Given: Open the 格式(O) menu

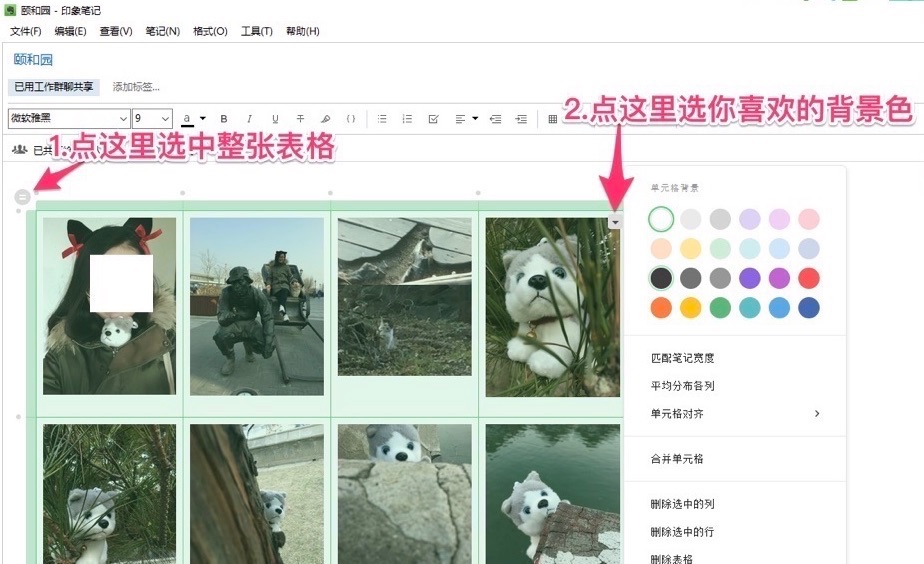Looking at the screenshot, I should point(210,31).
